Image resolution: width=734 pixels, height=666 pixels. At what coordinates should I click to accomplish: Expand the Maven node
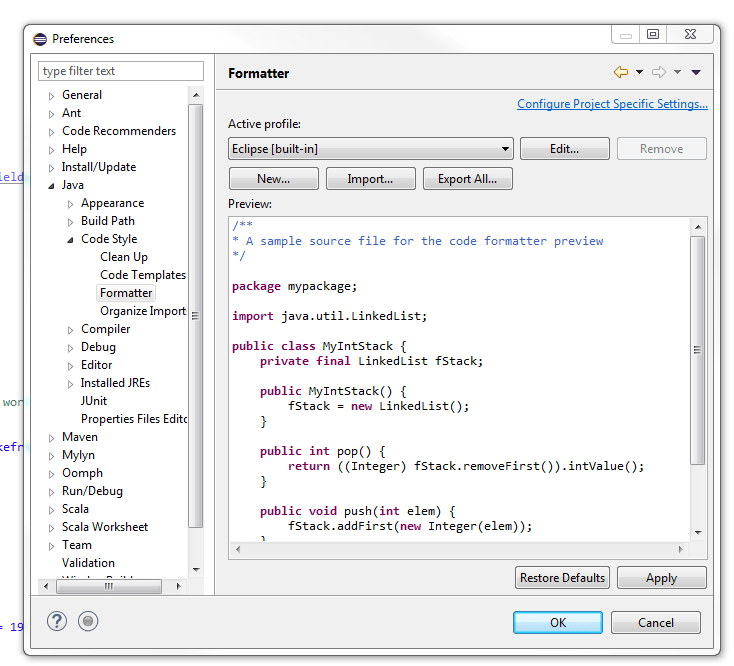(x=51, y=438)
